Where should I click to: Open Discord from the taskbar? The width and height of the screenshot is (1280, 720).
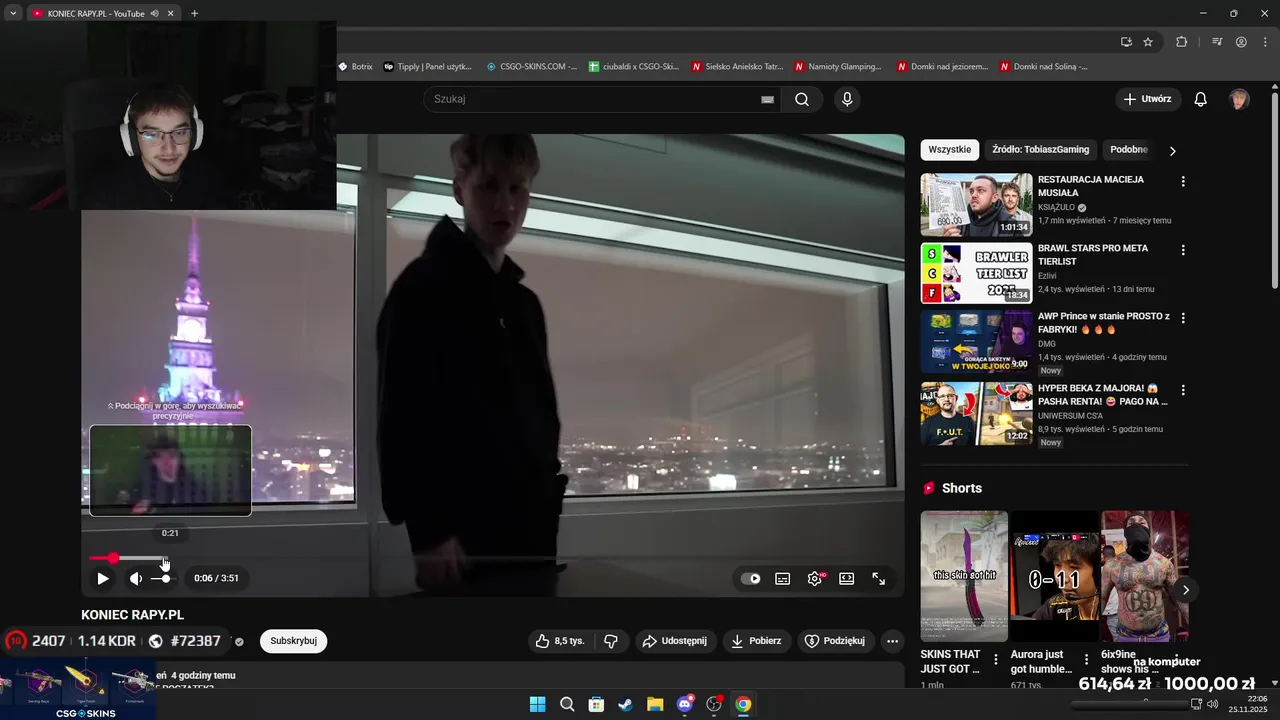pyautogui.click(x=685, y=704)
